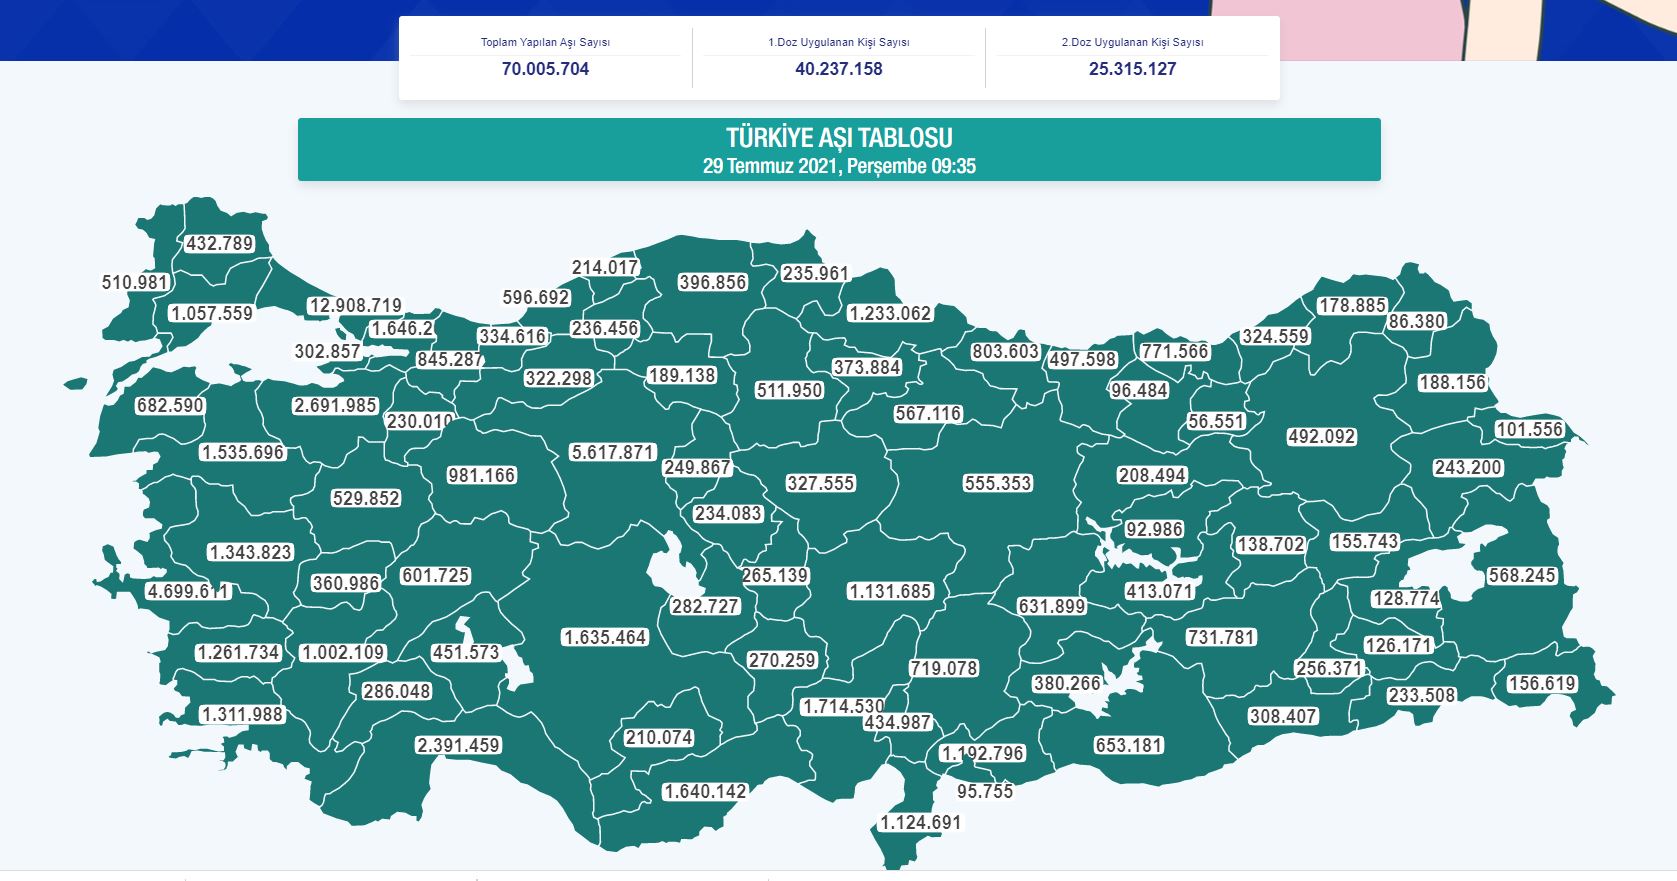Select the province labeled 1.057.559
The height and width of the screenshot is (881, 1677).
tap(211, 313)
